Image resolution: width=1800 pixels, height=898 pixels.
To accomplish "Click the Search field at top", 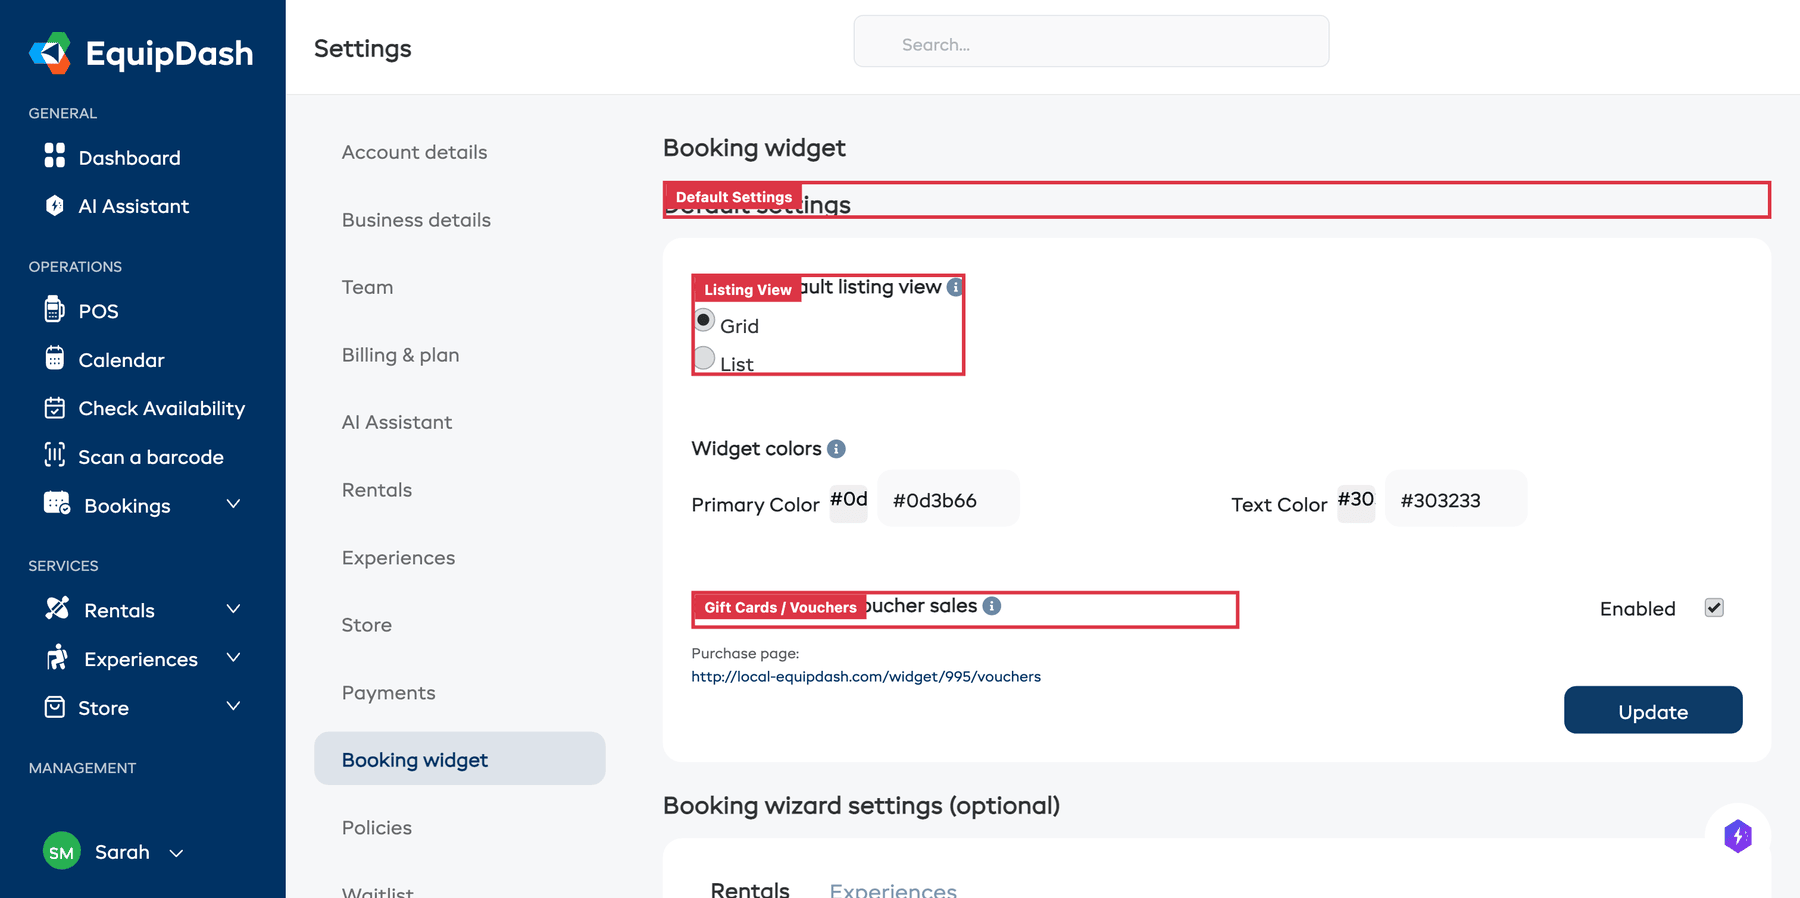I will point(1091,42).
